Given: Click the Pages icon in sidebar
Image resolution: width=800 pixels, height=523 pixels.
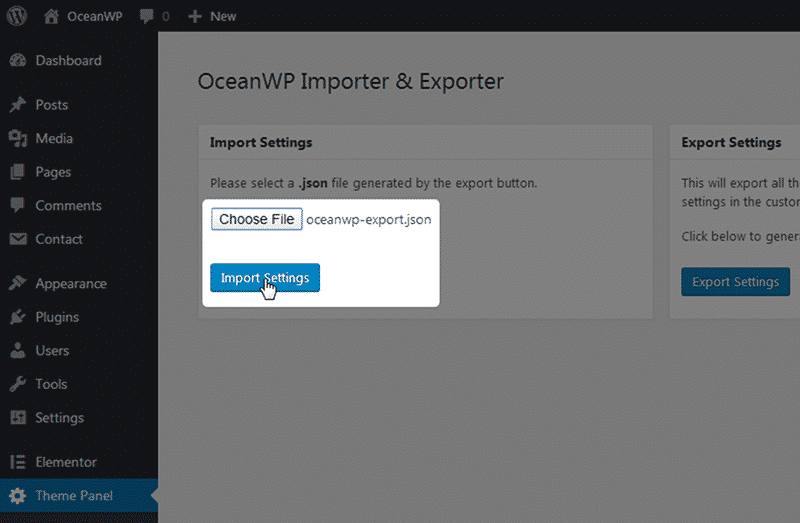Looking at the screenshot, I should 18,172.
